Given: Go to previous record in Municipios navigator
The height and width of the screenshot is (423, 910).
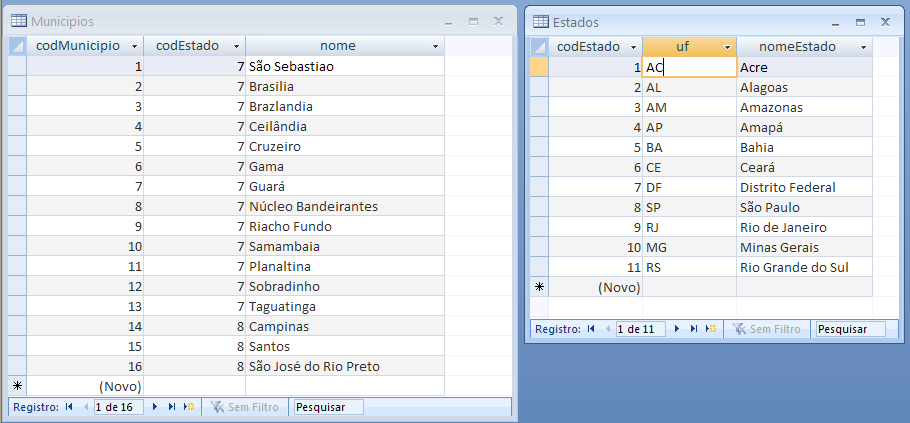Looking at the screenshot, I should tap(87, 407).
